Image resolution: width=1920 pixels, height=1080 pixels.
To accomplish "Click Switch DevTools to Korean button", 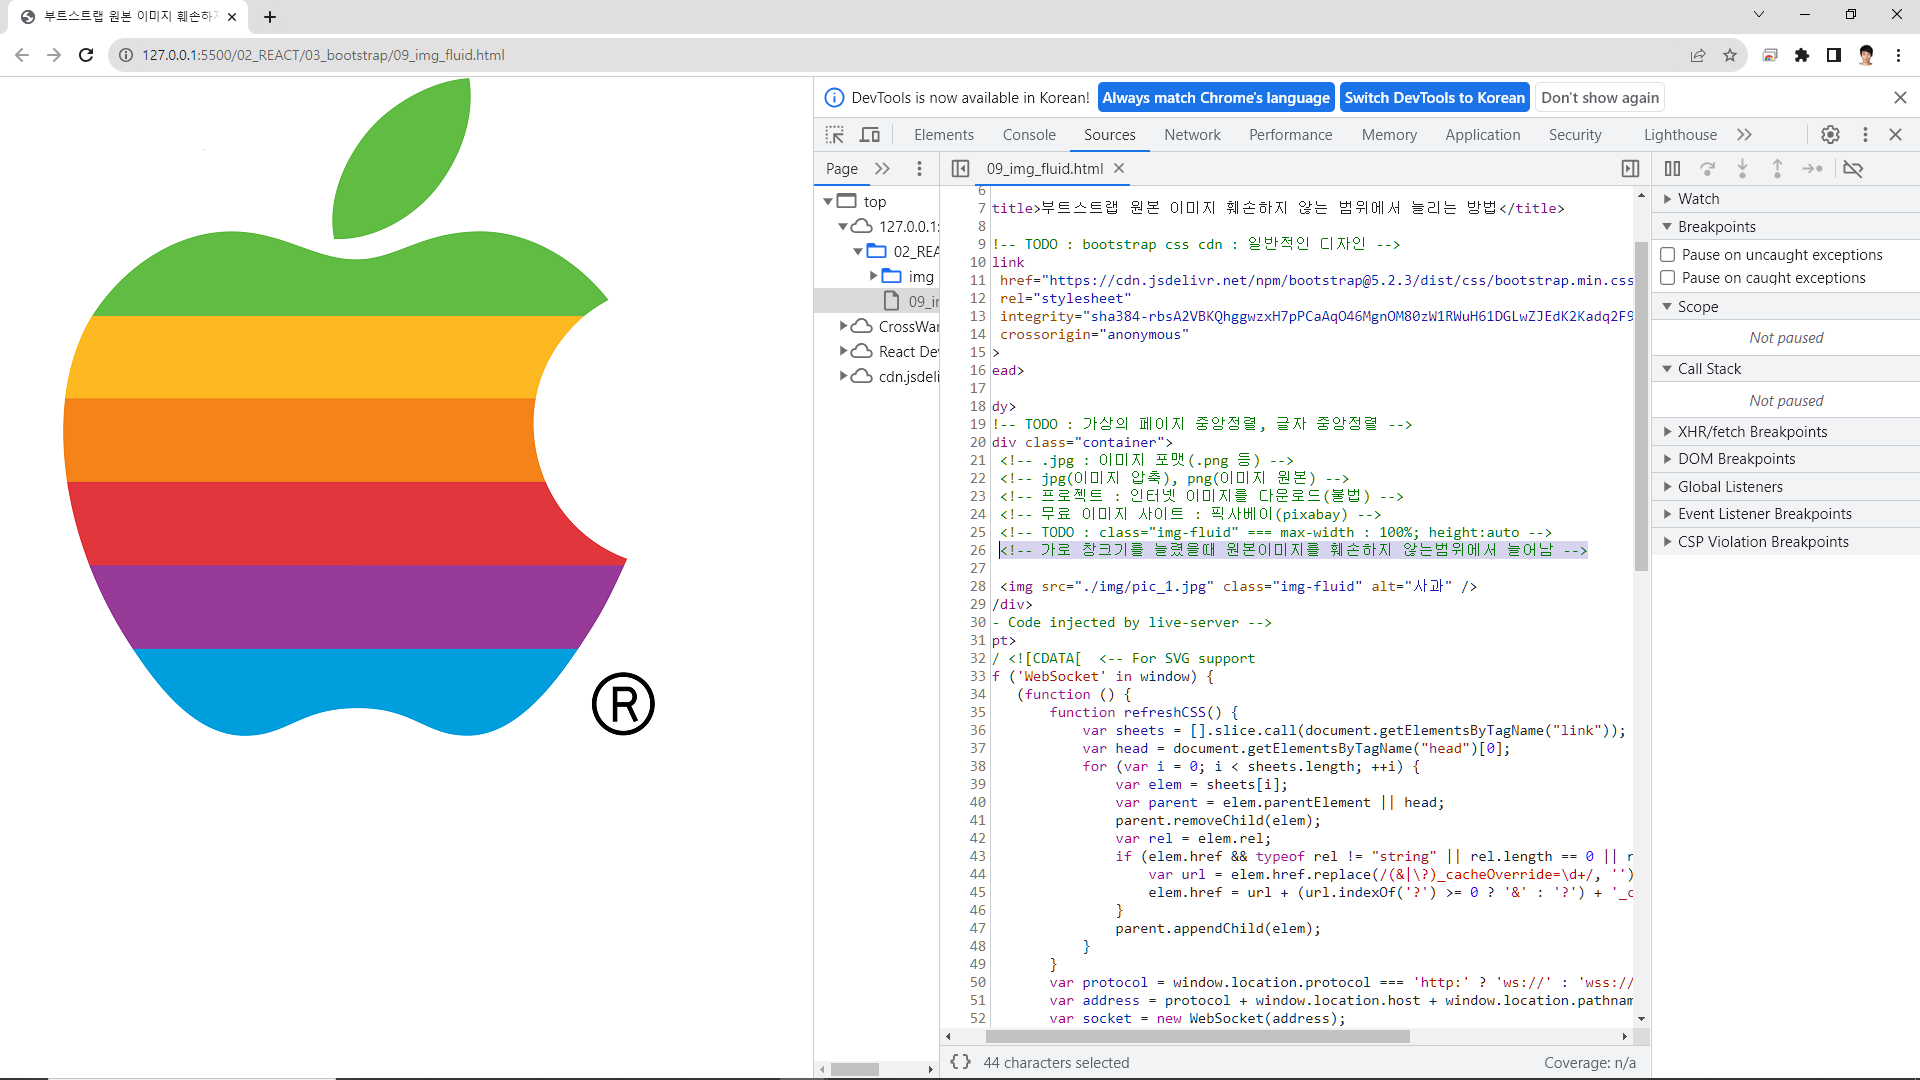I will click(x=1434, y=98).
